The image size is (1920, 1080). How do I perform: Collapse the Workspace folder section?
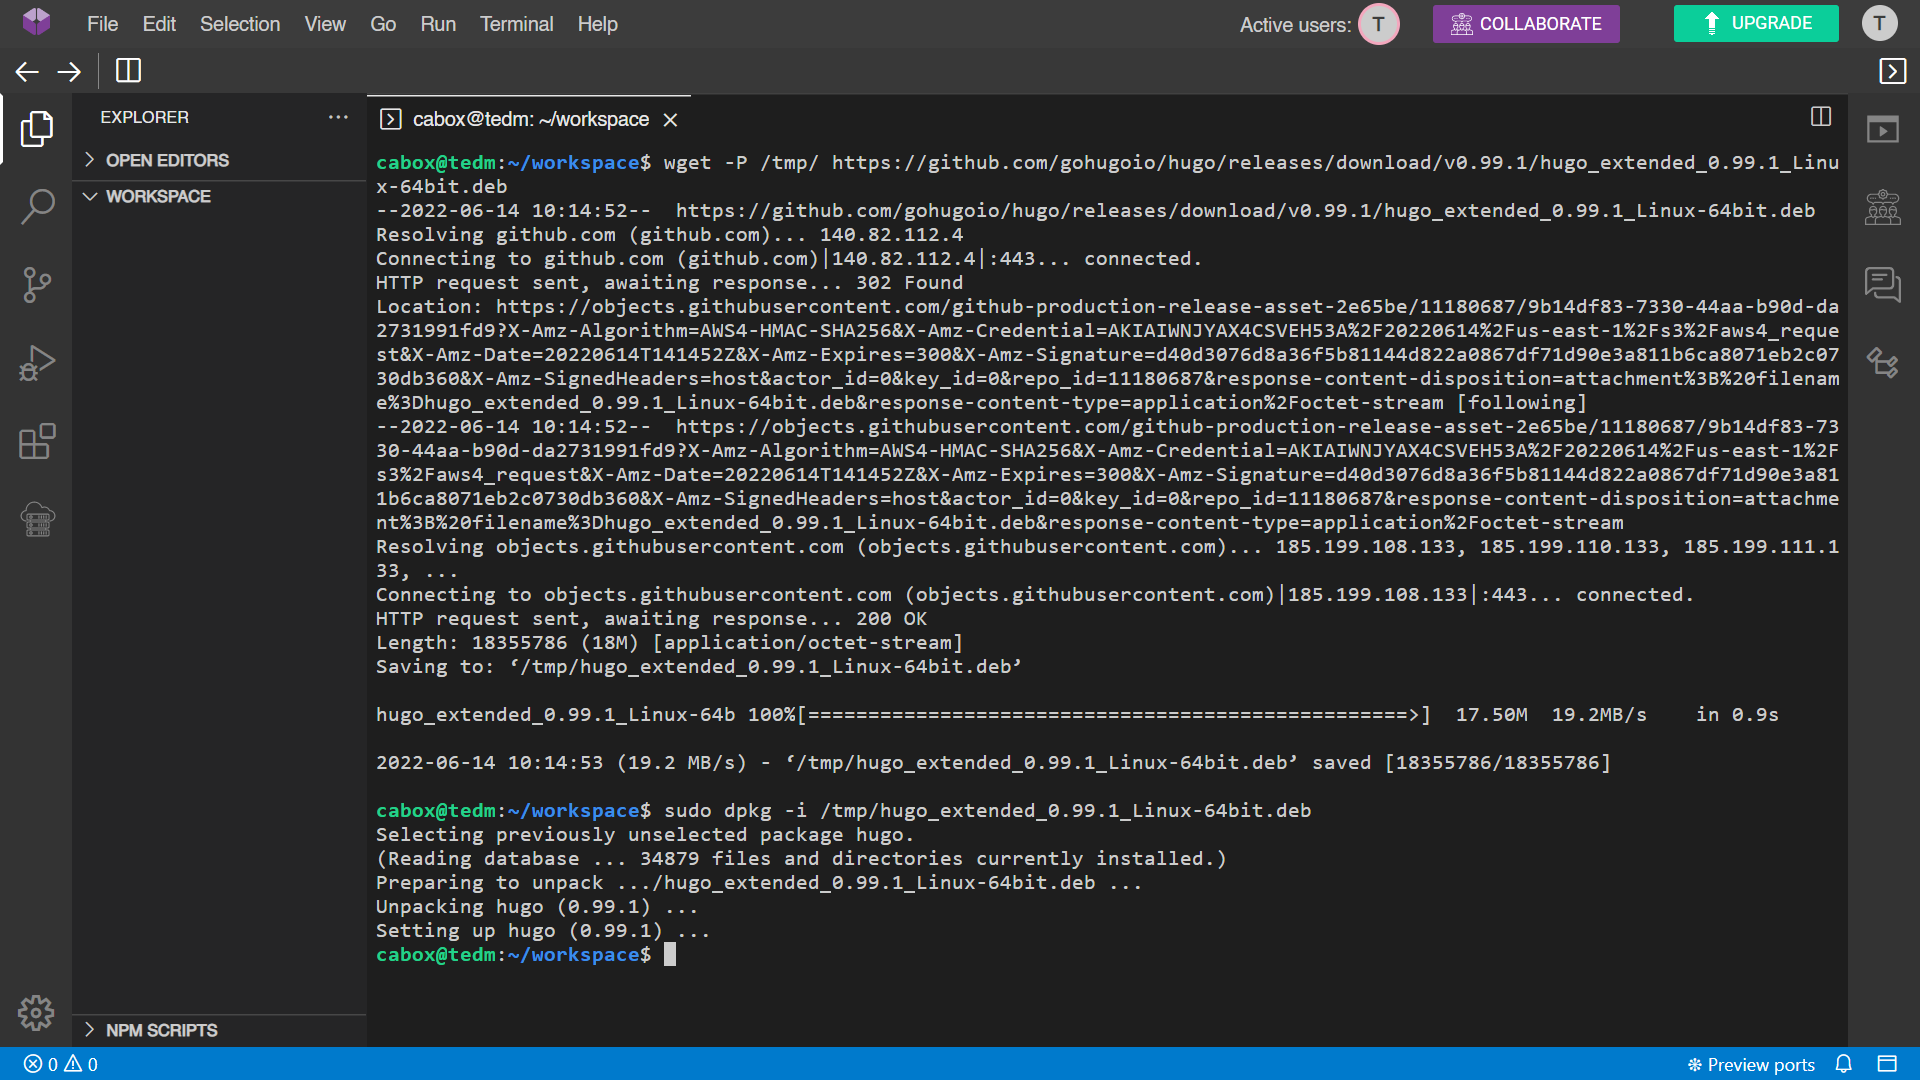[158, 196]
